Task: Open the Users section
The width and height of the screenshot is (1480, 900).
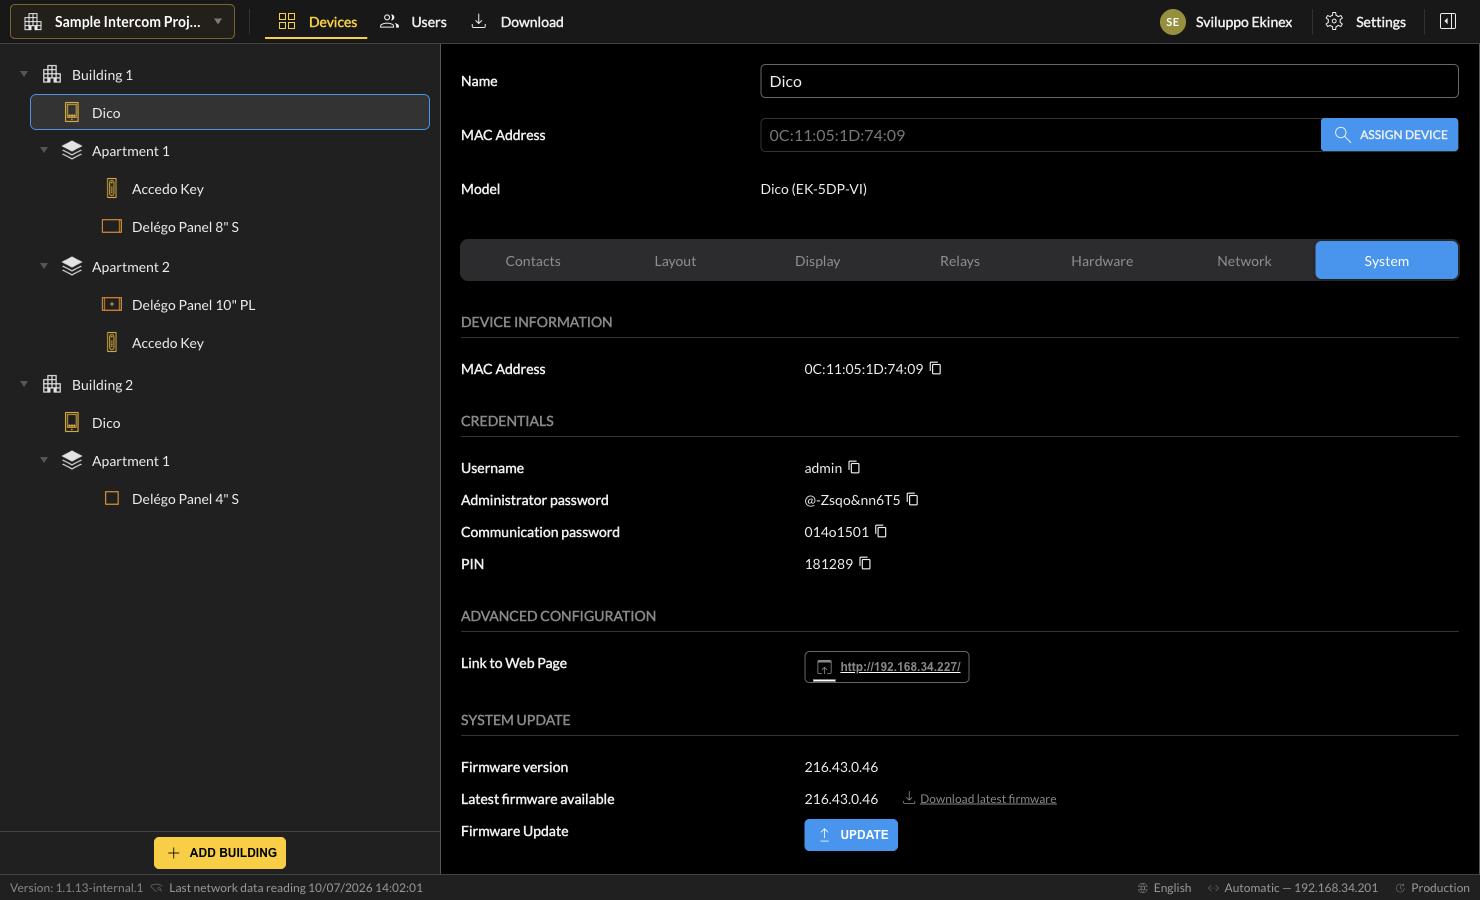Action: 414,21
